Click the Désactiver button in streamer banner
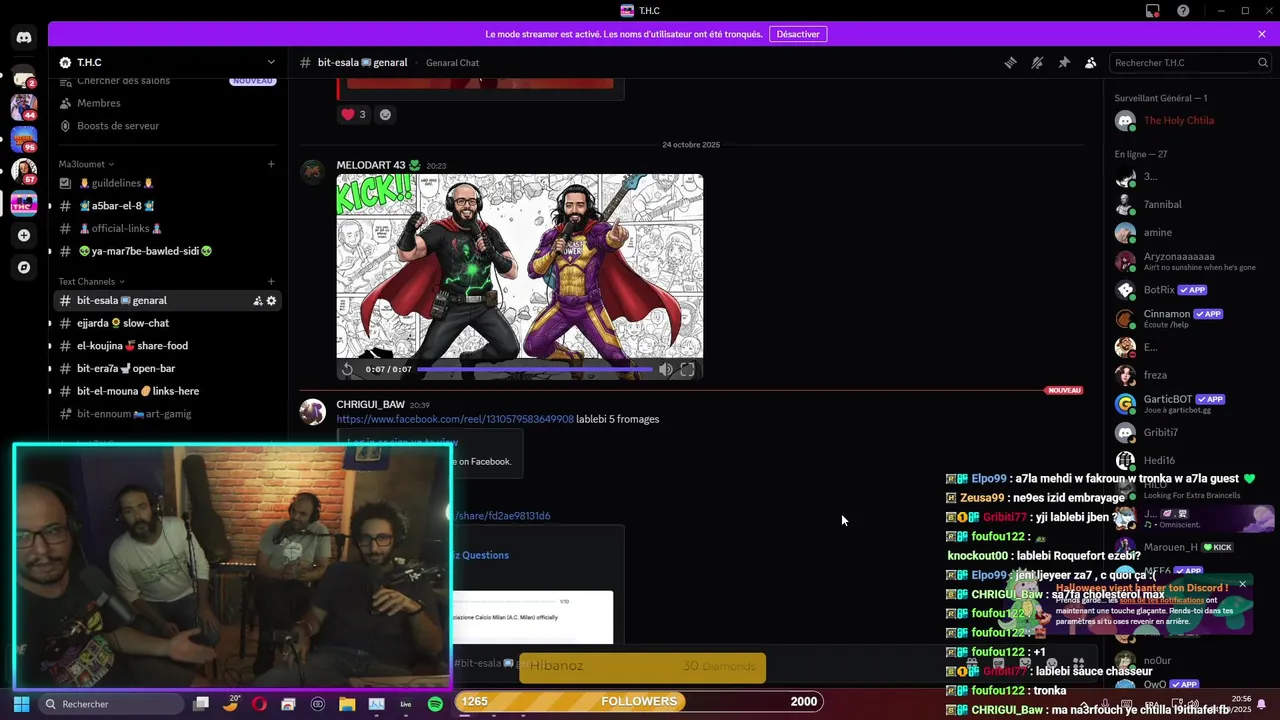 (798, 34)
